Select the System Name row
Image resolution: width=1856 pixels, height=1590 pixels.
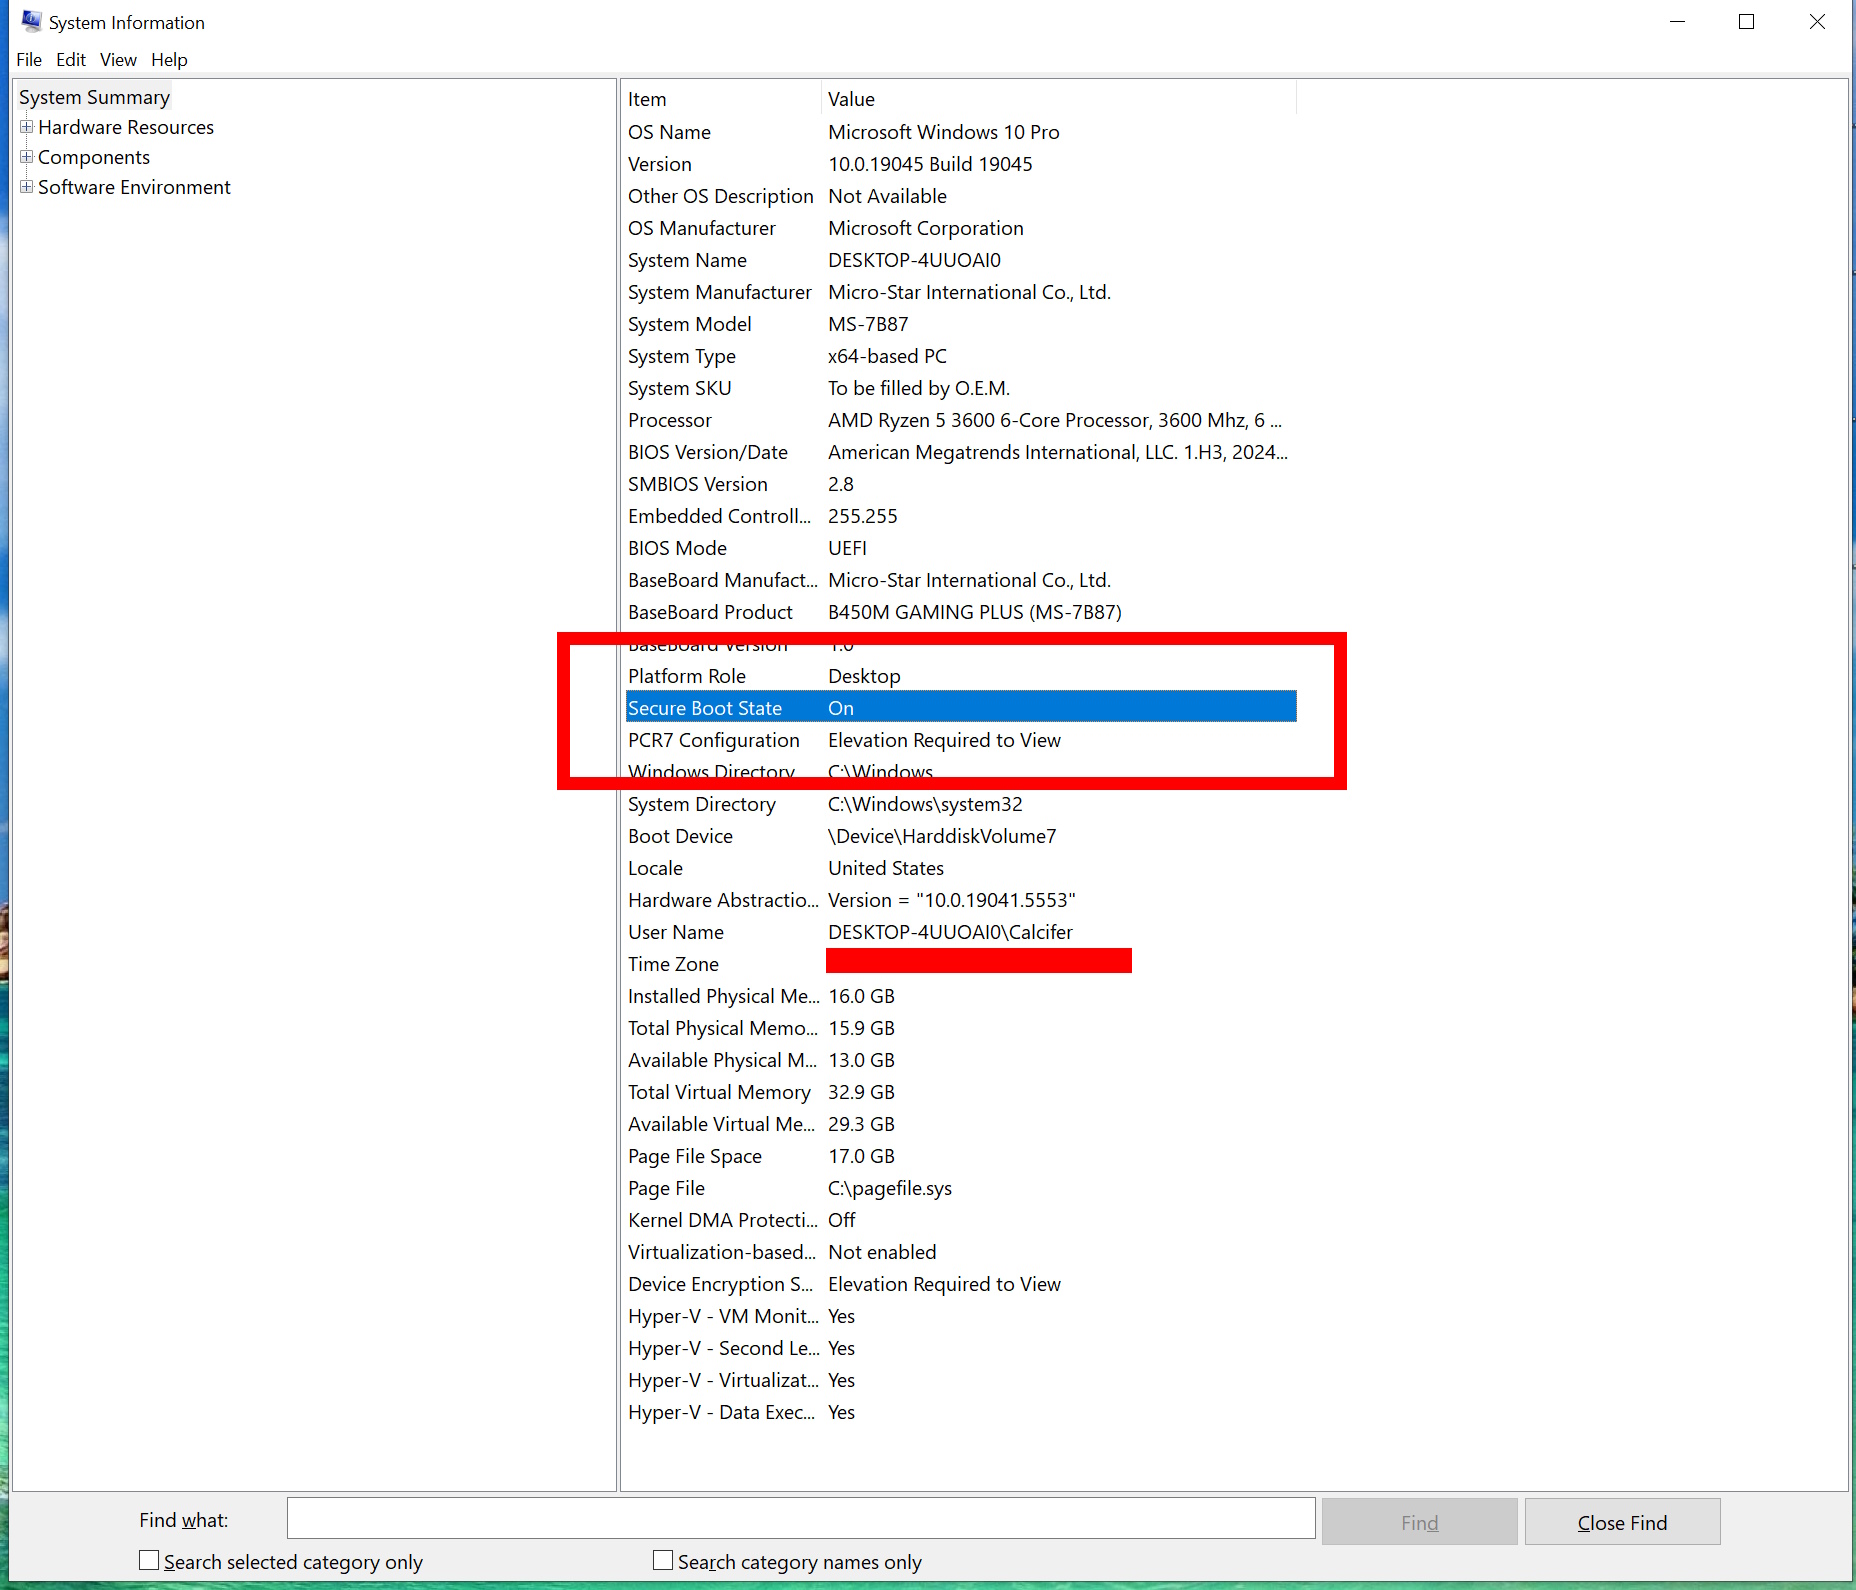coord(961,260)
